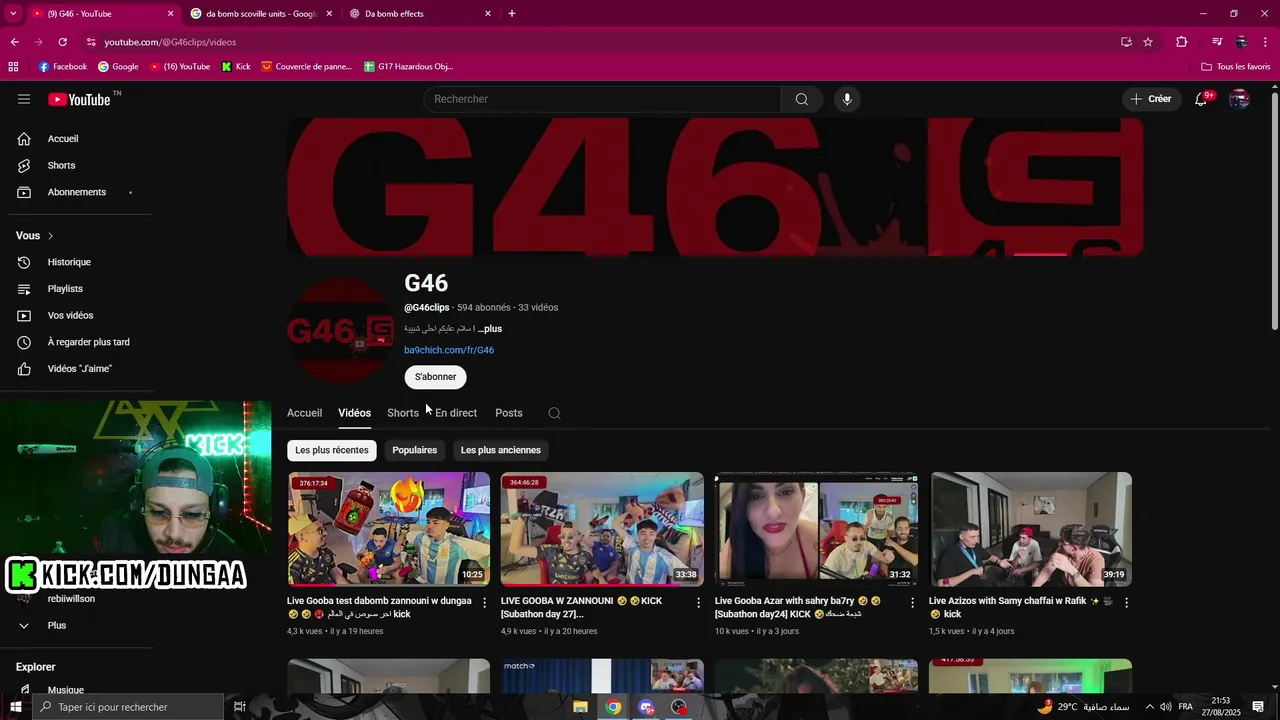Open Kick bookmark
The image size is (1280, 720).
point(236,67)
